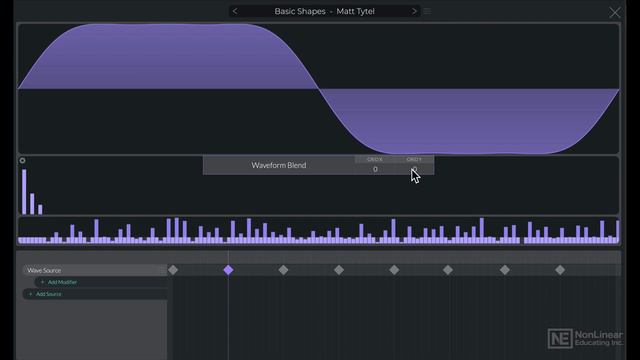Open the Waveform Blend interpolation selector
Viewport: 640px width, 360px height.
(x=279, y=165)
